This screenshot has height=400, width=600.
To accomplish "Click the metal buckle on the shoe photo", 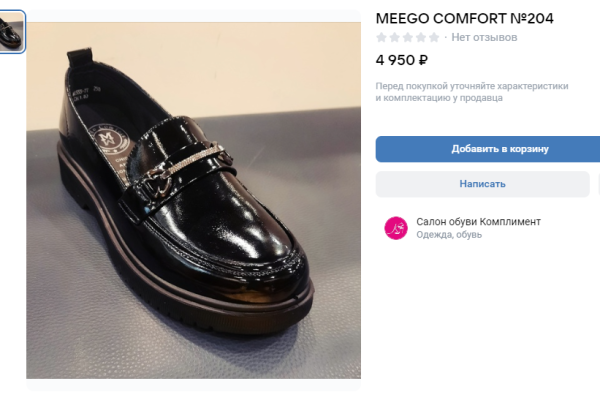I will point(165,175).
